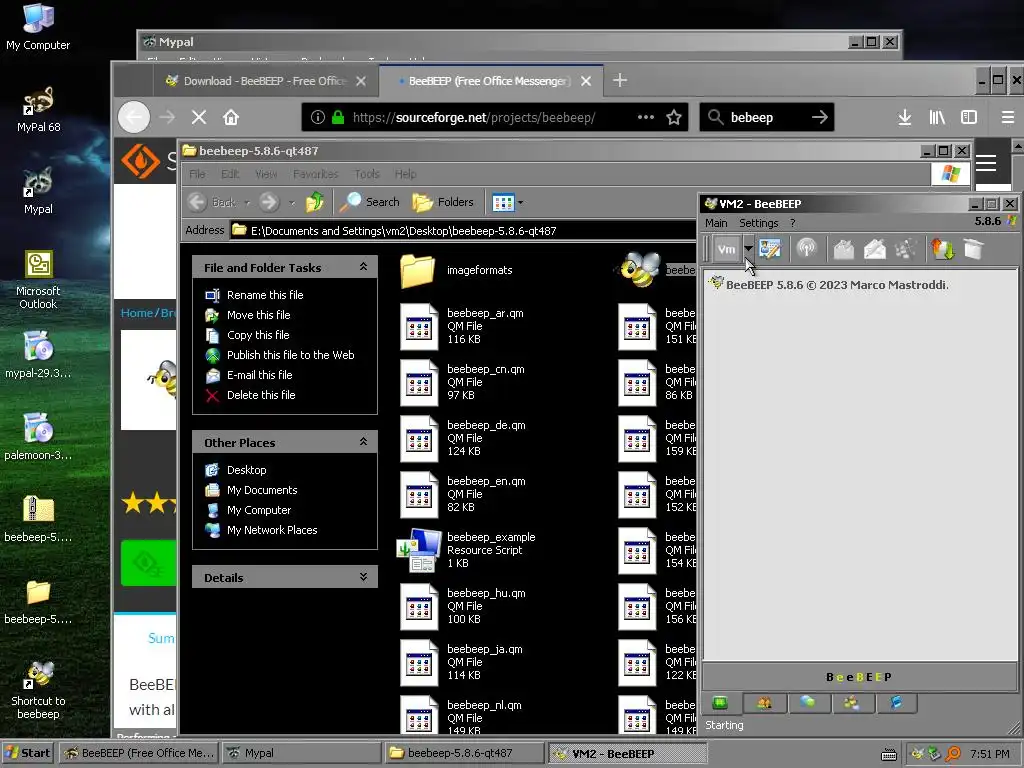1024x768 pixels.
Task: Open My Network Places link
Action: pyautogui.click(x=272, y=530)
